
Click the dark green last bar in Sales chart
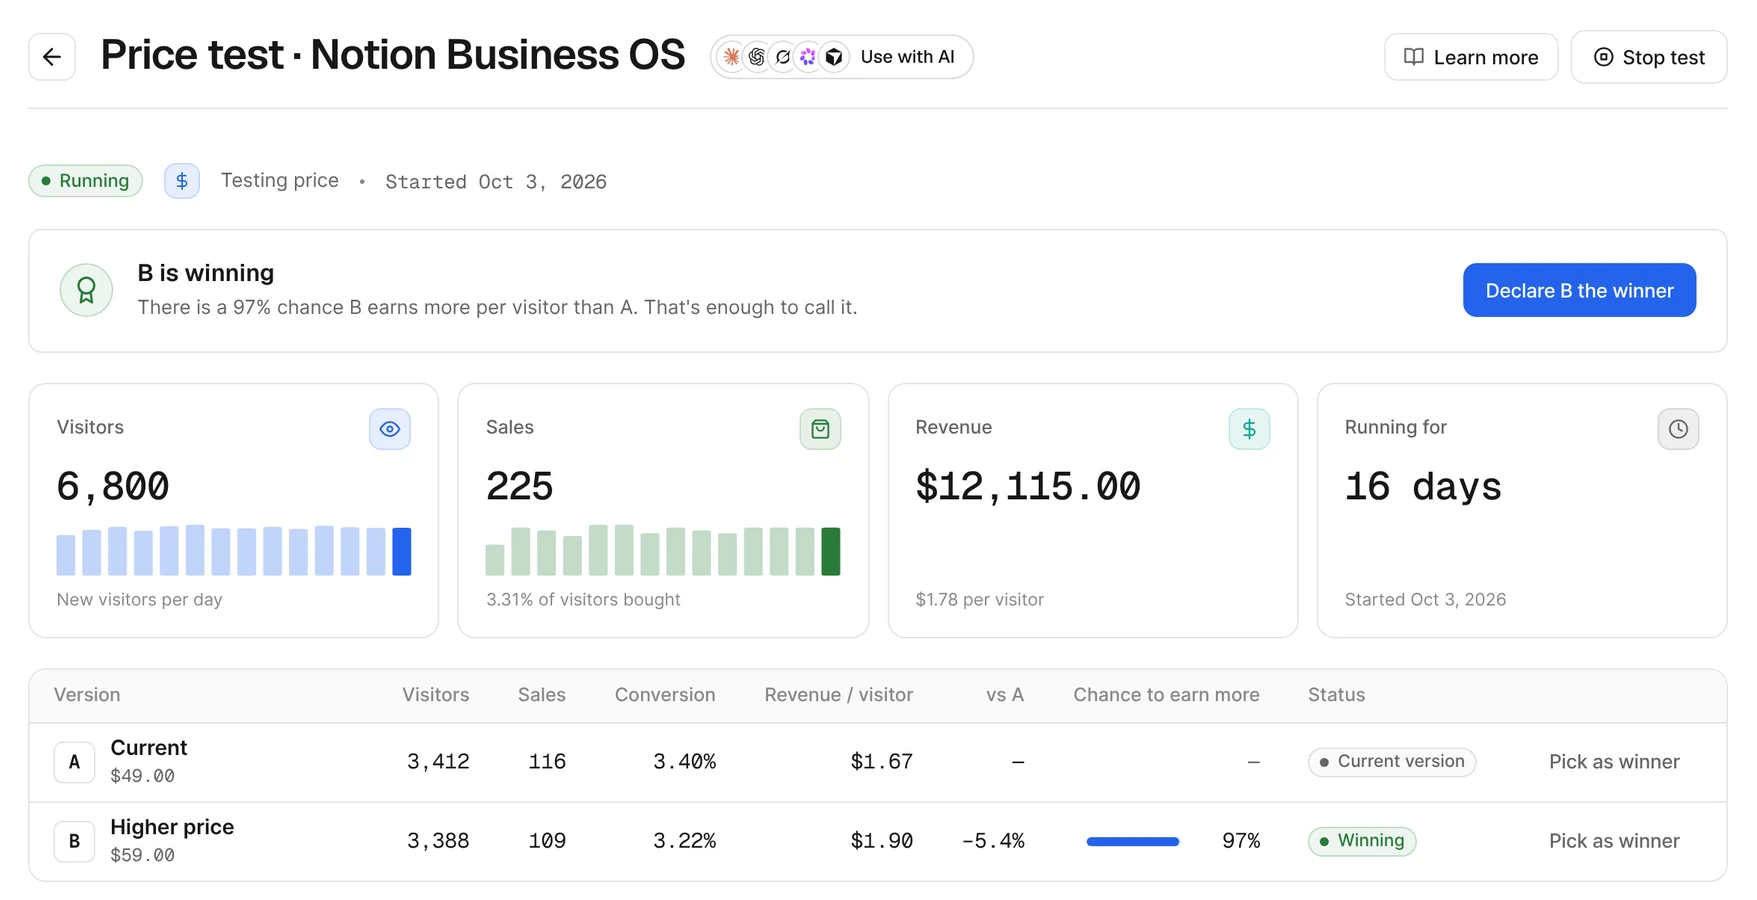[x=831, y=551]
